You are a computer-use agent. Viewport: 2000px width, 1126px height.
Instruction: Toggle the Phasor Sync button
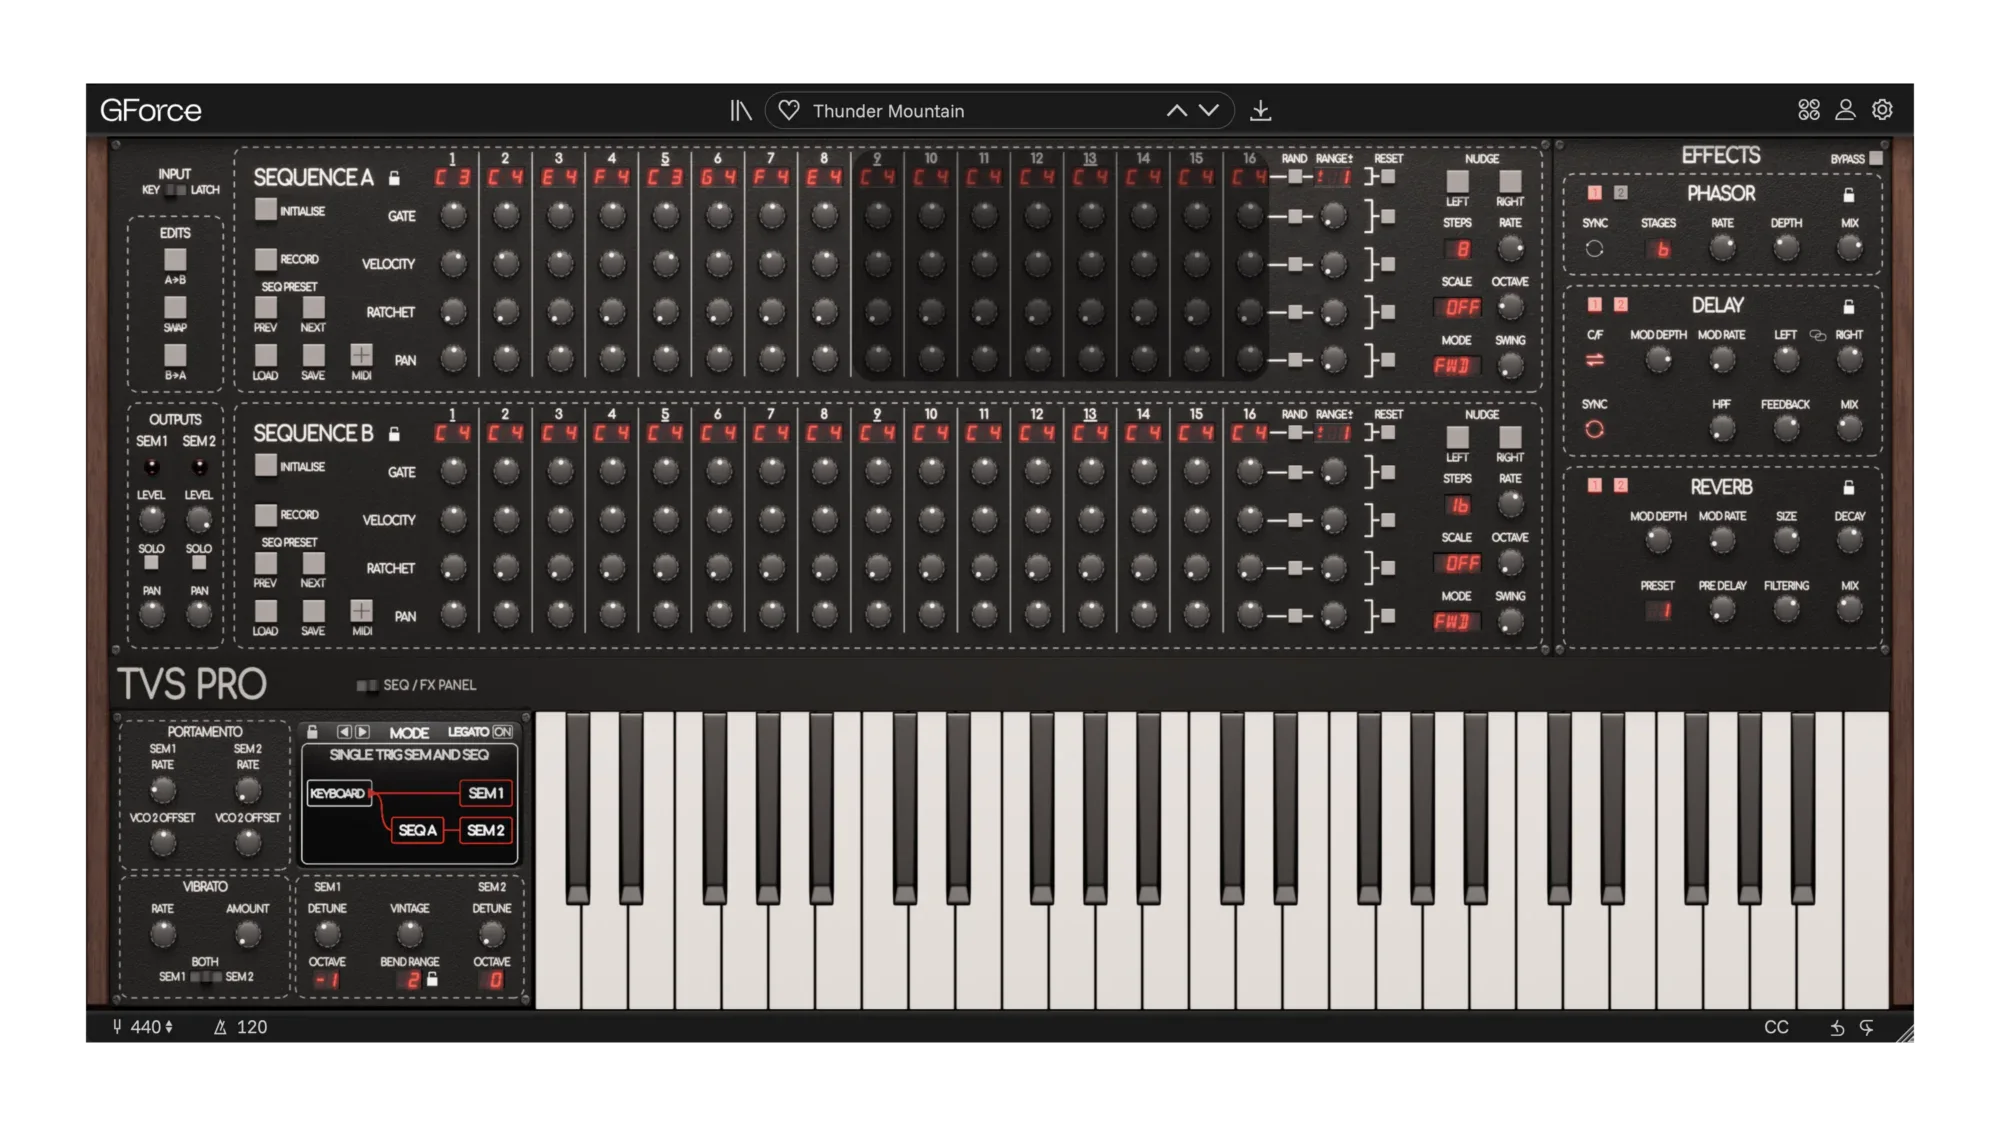coord(1595,249)
